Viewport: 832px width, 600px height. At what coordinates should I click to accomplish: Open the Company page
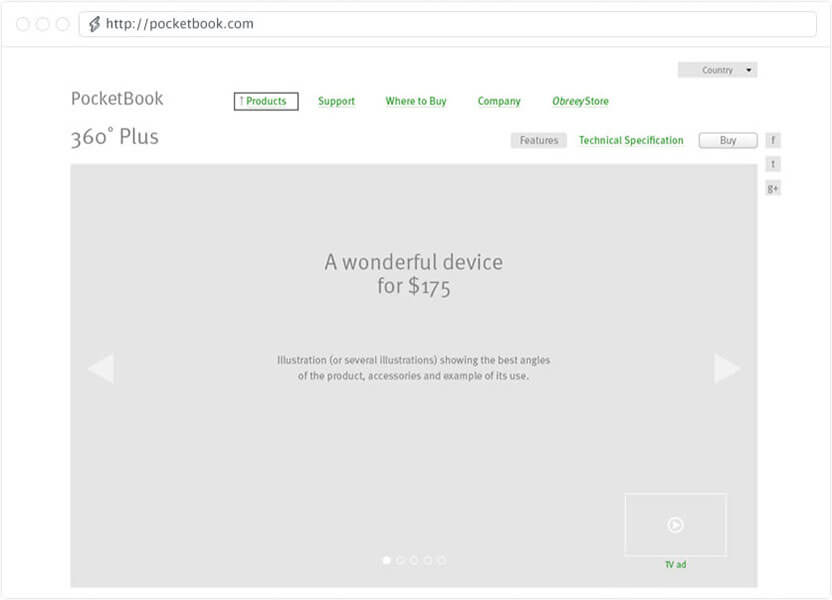pyautogui.click(x=499, y=101)
